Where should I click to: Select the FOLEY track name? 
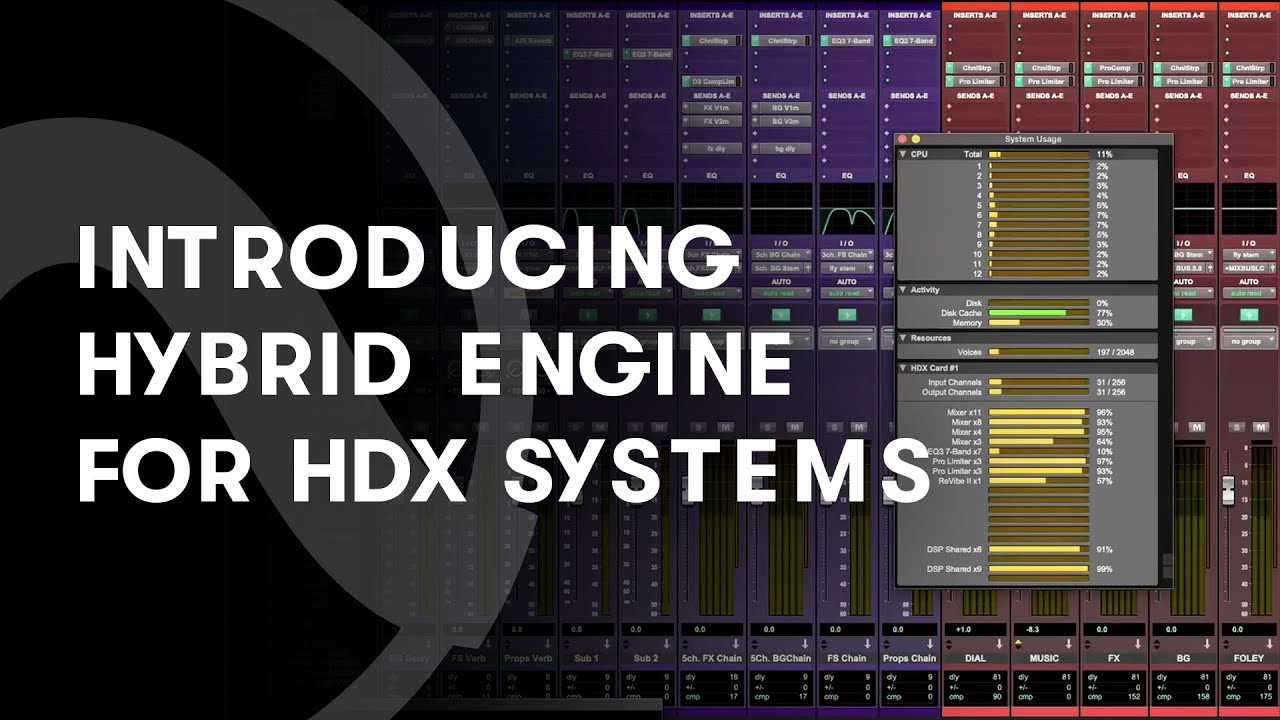tap(1249, 658)
